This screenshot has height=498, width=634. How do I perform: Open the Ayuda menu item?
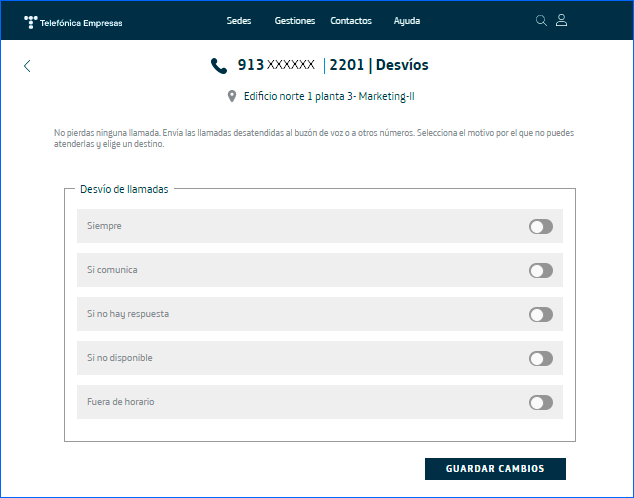click(407, 21)
